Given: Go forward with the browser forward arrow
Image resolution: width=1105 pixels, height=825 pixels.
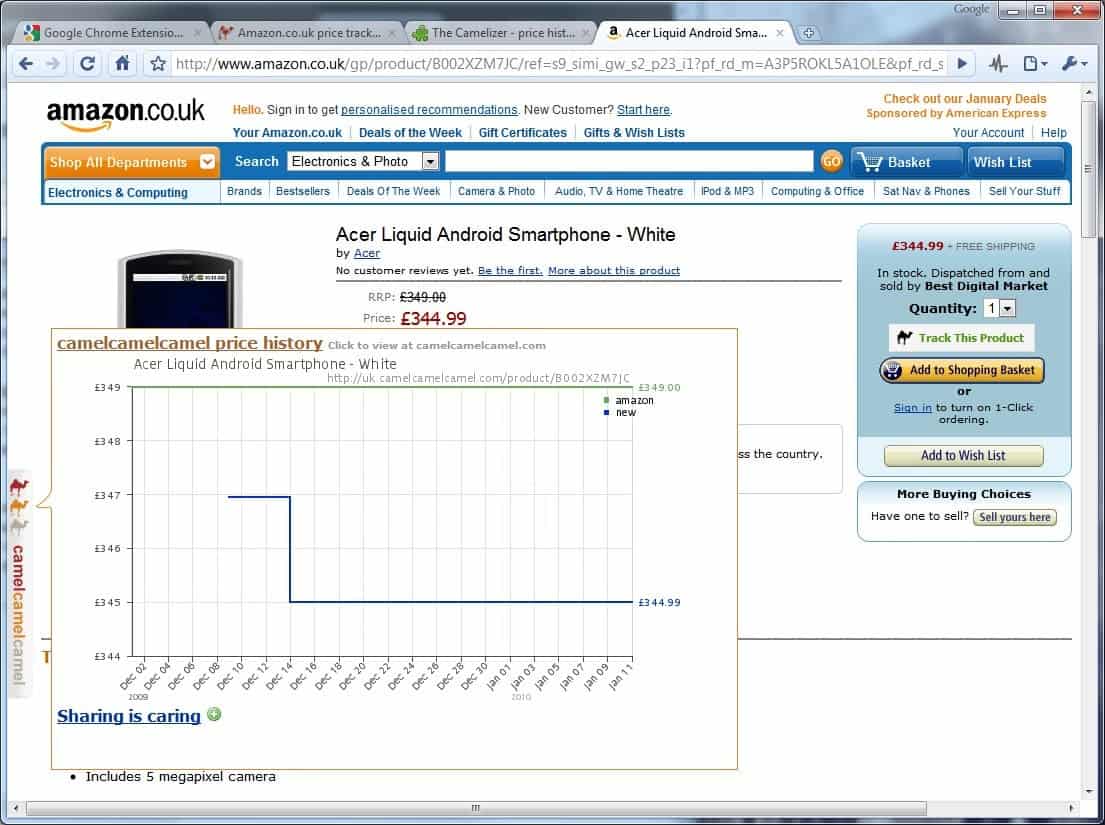Looking at the screenshot, I should pyautogui.click(x=54, y=64).
